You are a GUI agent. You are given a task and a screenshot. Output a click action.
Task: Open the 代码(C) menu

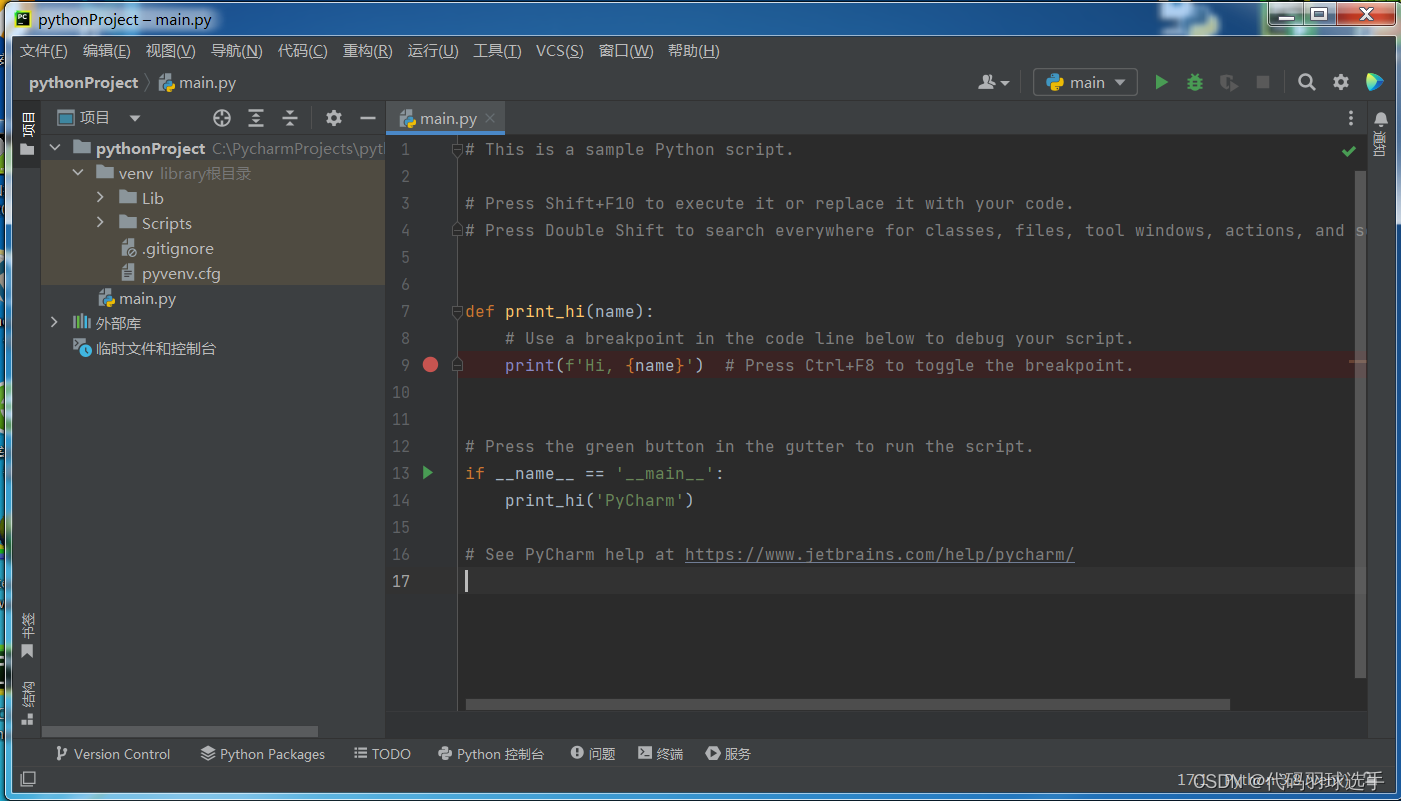[302, 51]
